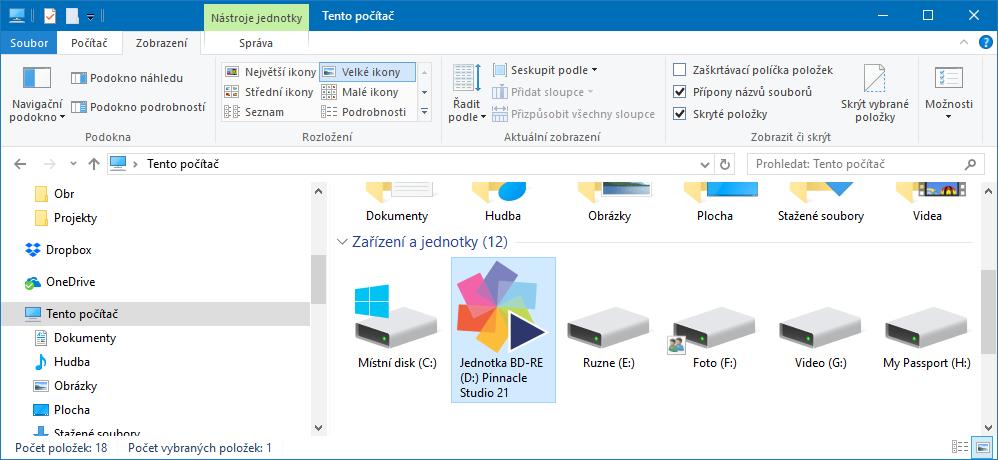Click Přidat sloupce button
Viewport: 998px width, 460px height.
(543, 92)
